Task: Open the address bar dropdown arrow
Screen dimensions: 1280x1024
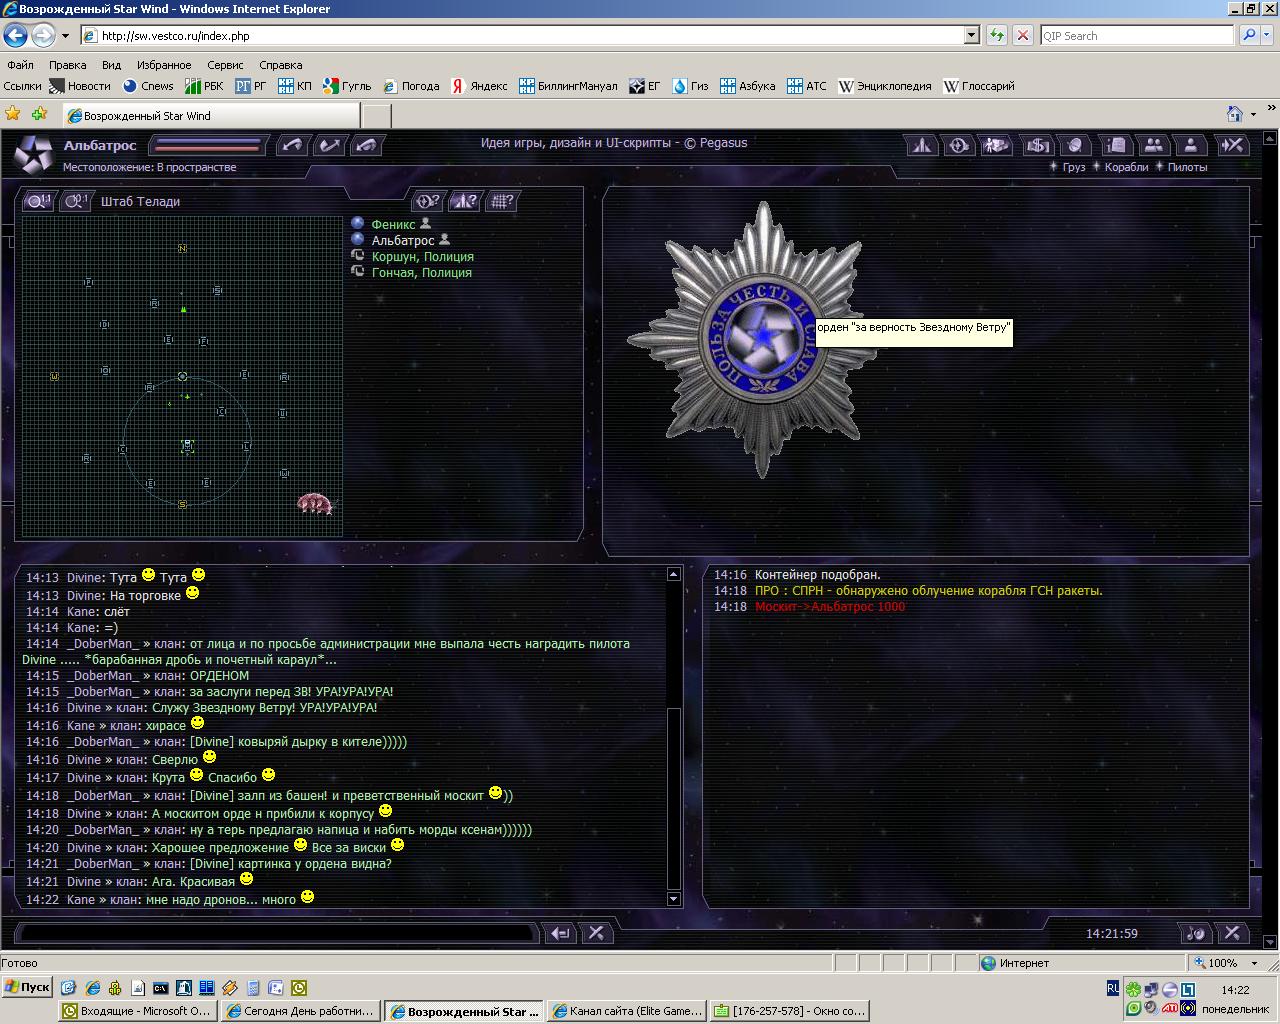Action: pos(971,35)
